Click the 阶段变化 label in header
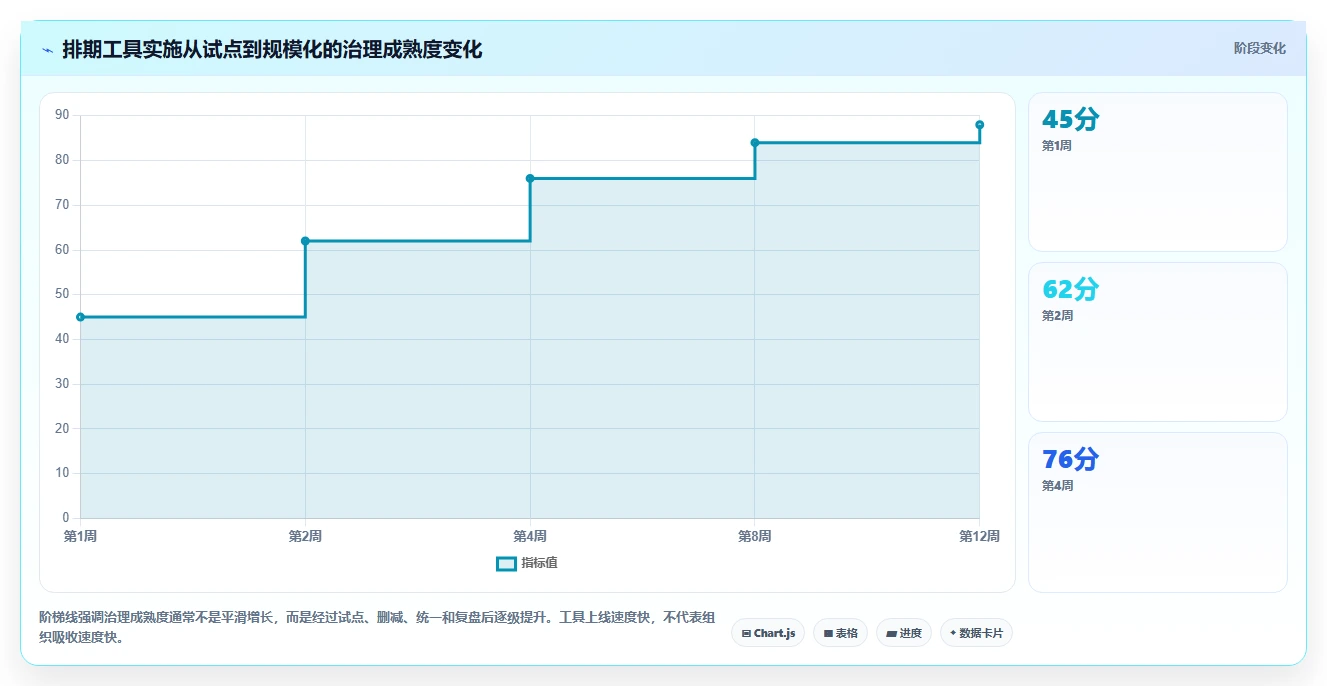Screen dimensions: 1327x686 (x=1259, y=48)
